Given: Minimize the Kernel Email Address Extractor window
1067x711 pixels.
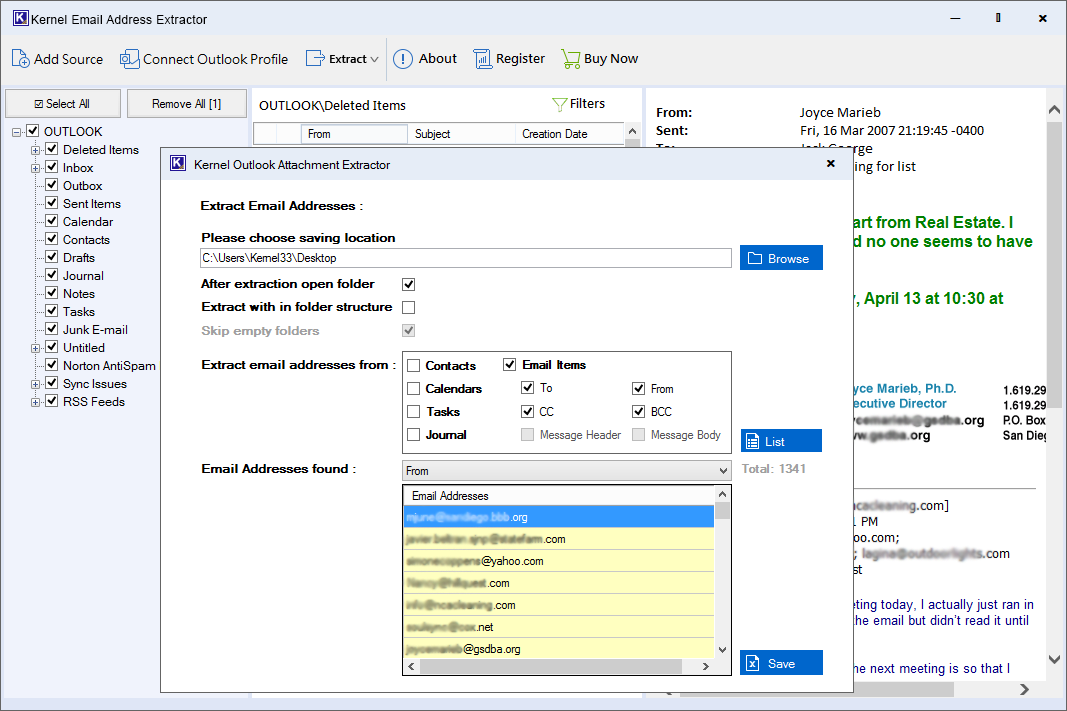Looking at the screenshot, I should point(955,18).
